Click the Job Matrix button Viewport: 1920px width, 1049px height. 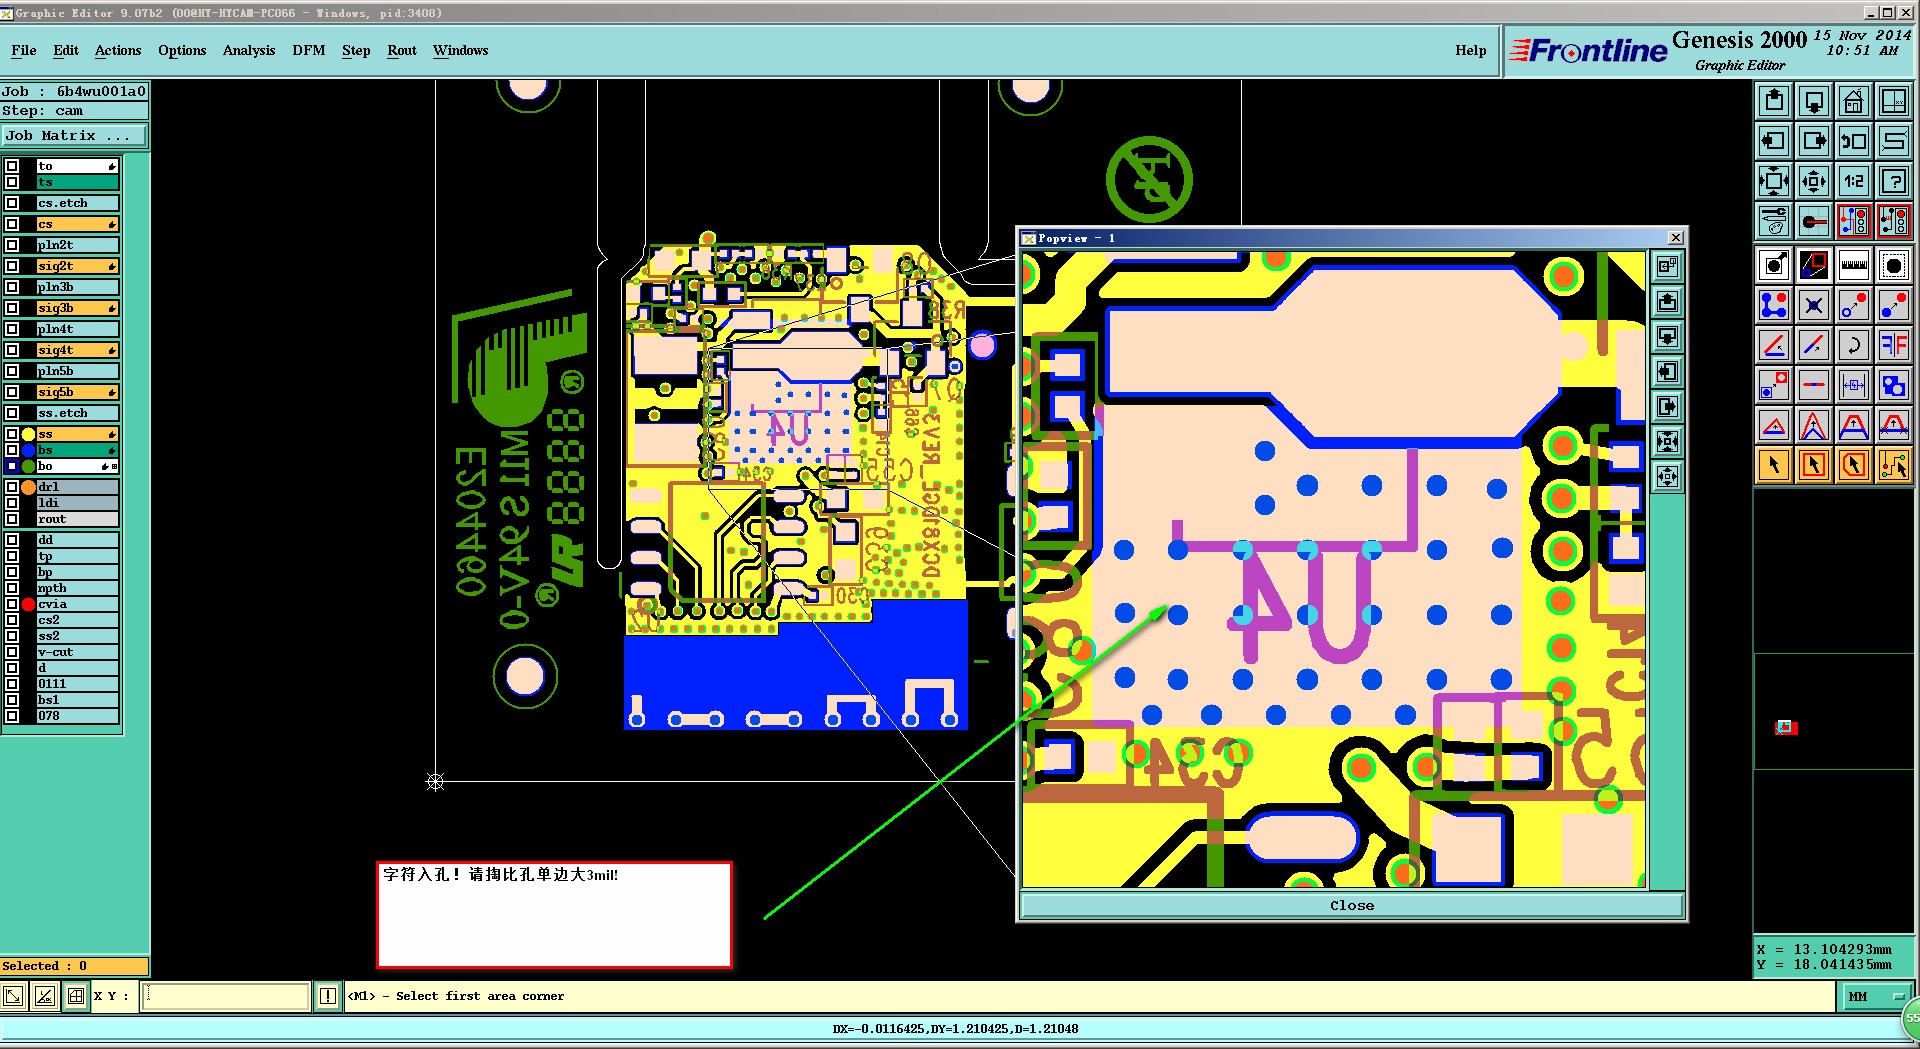74,135
